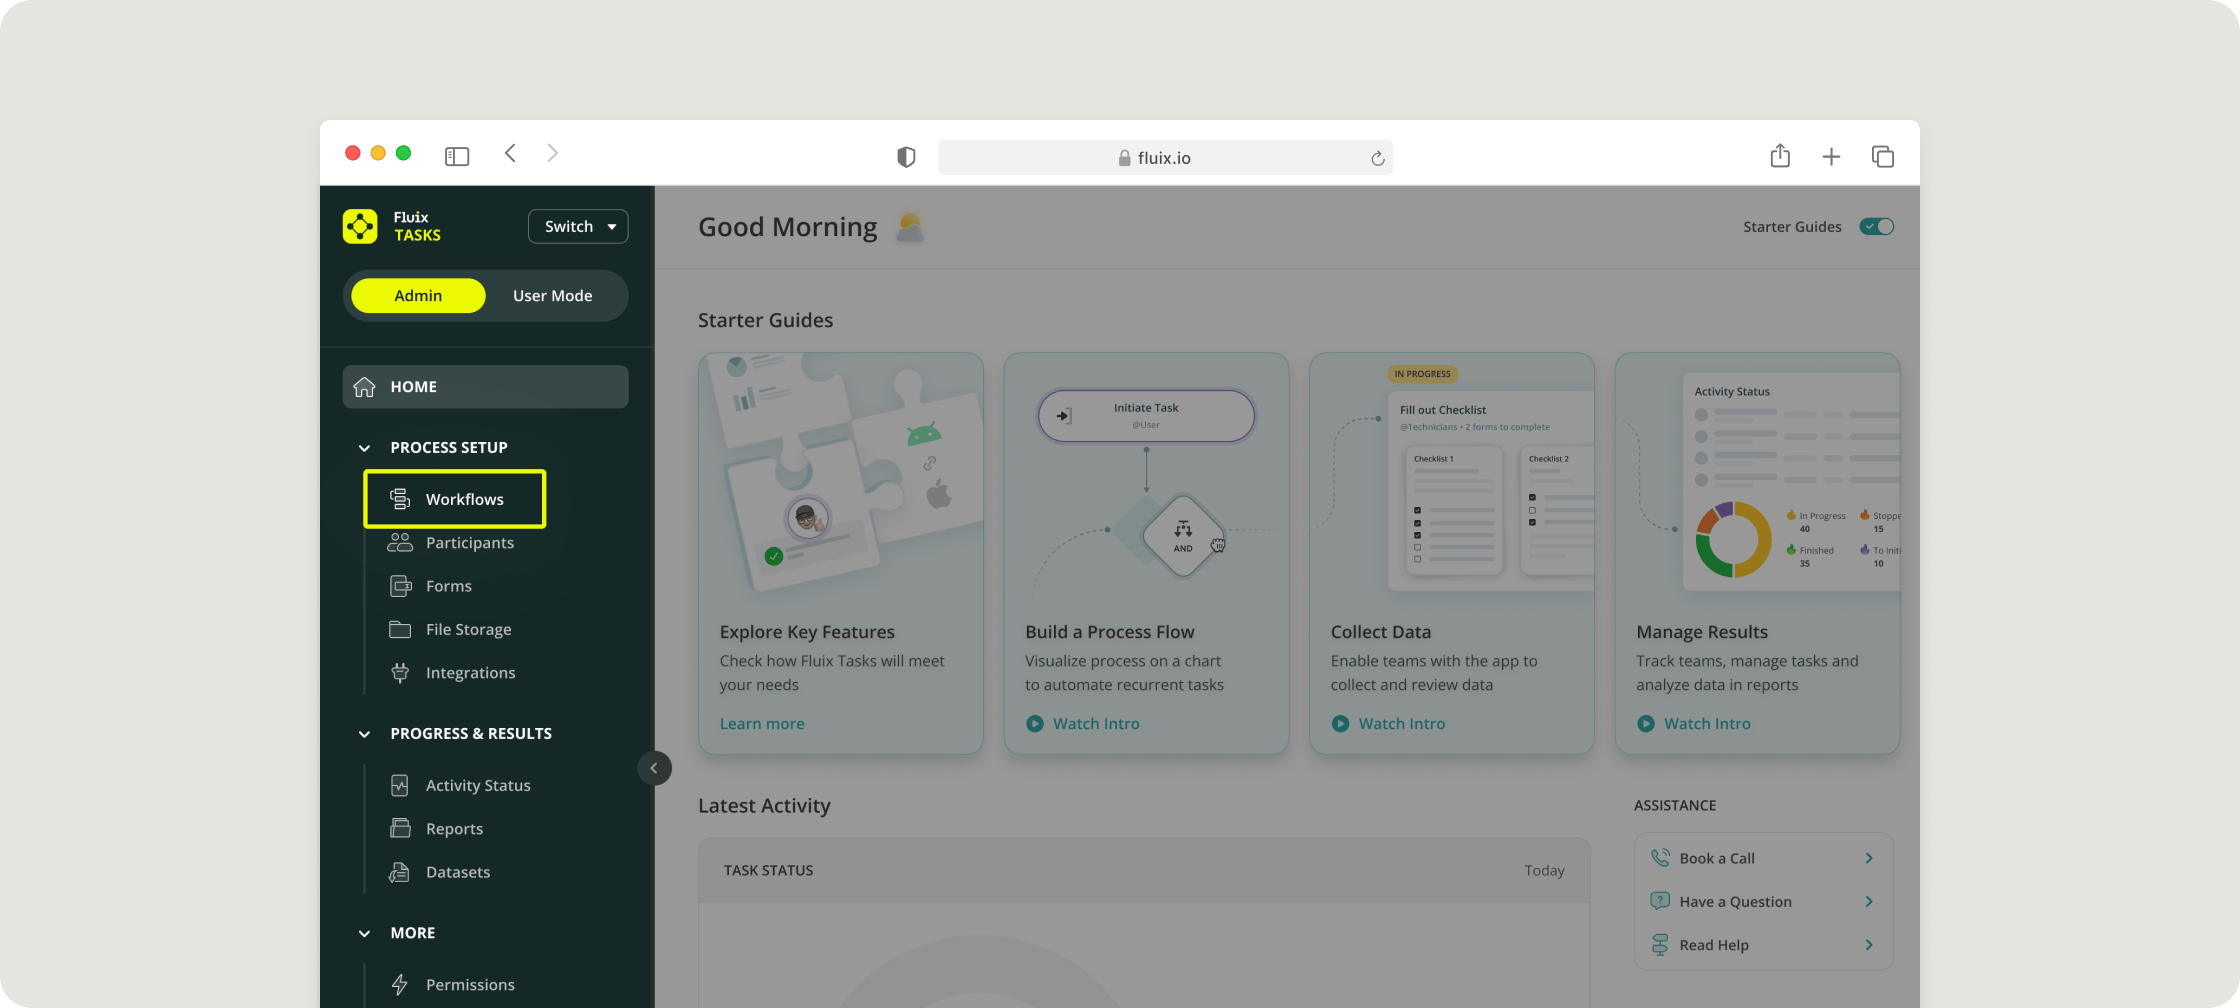This screenshot has width=2240, height=1008.
Task: Go to Workflows in sidebar
Action: [464, 499]
